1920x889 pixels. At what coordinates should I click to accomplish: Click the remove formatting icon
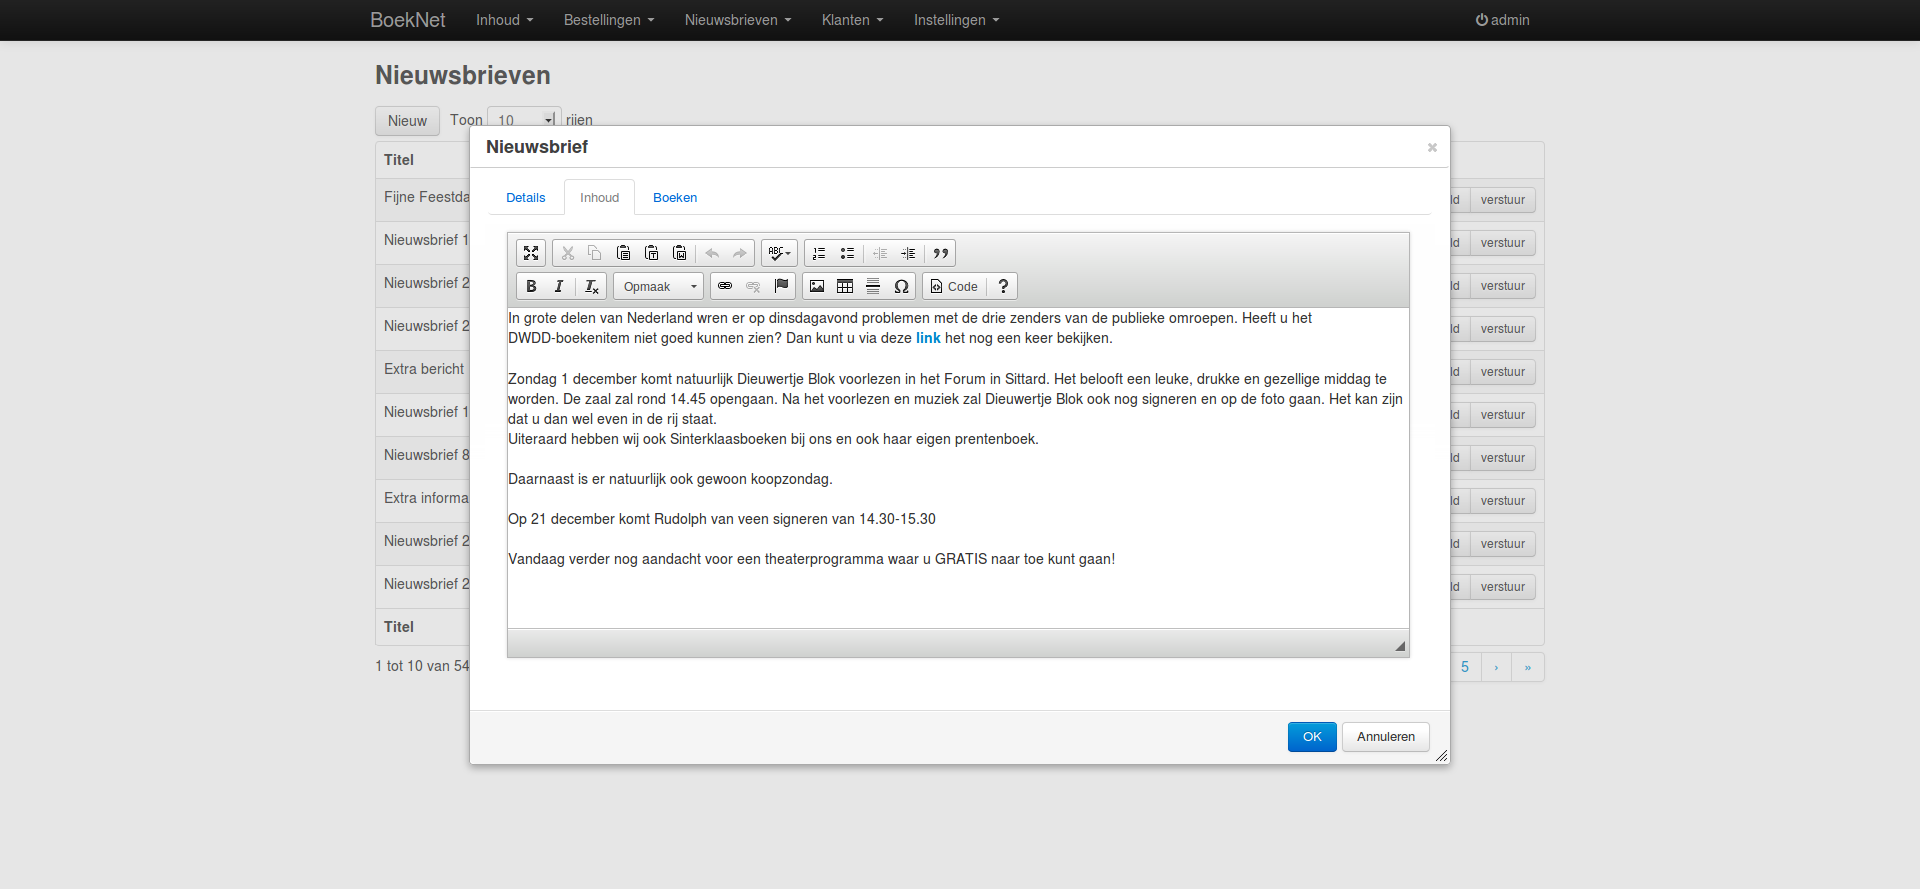coord(591,286)
